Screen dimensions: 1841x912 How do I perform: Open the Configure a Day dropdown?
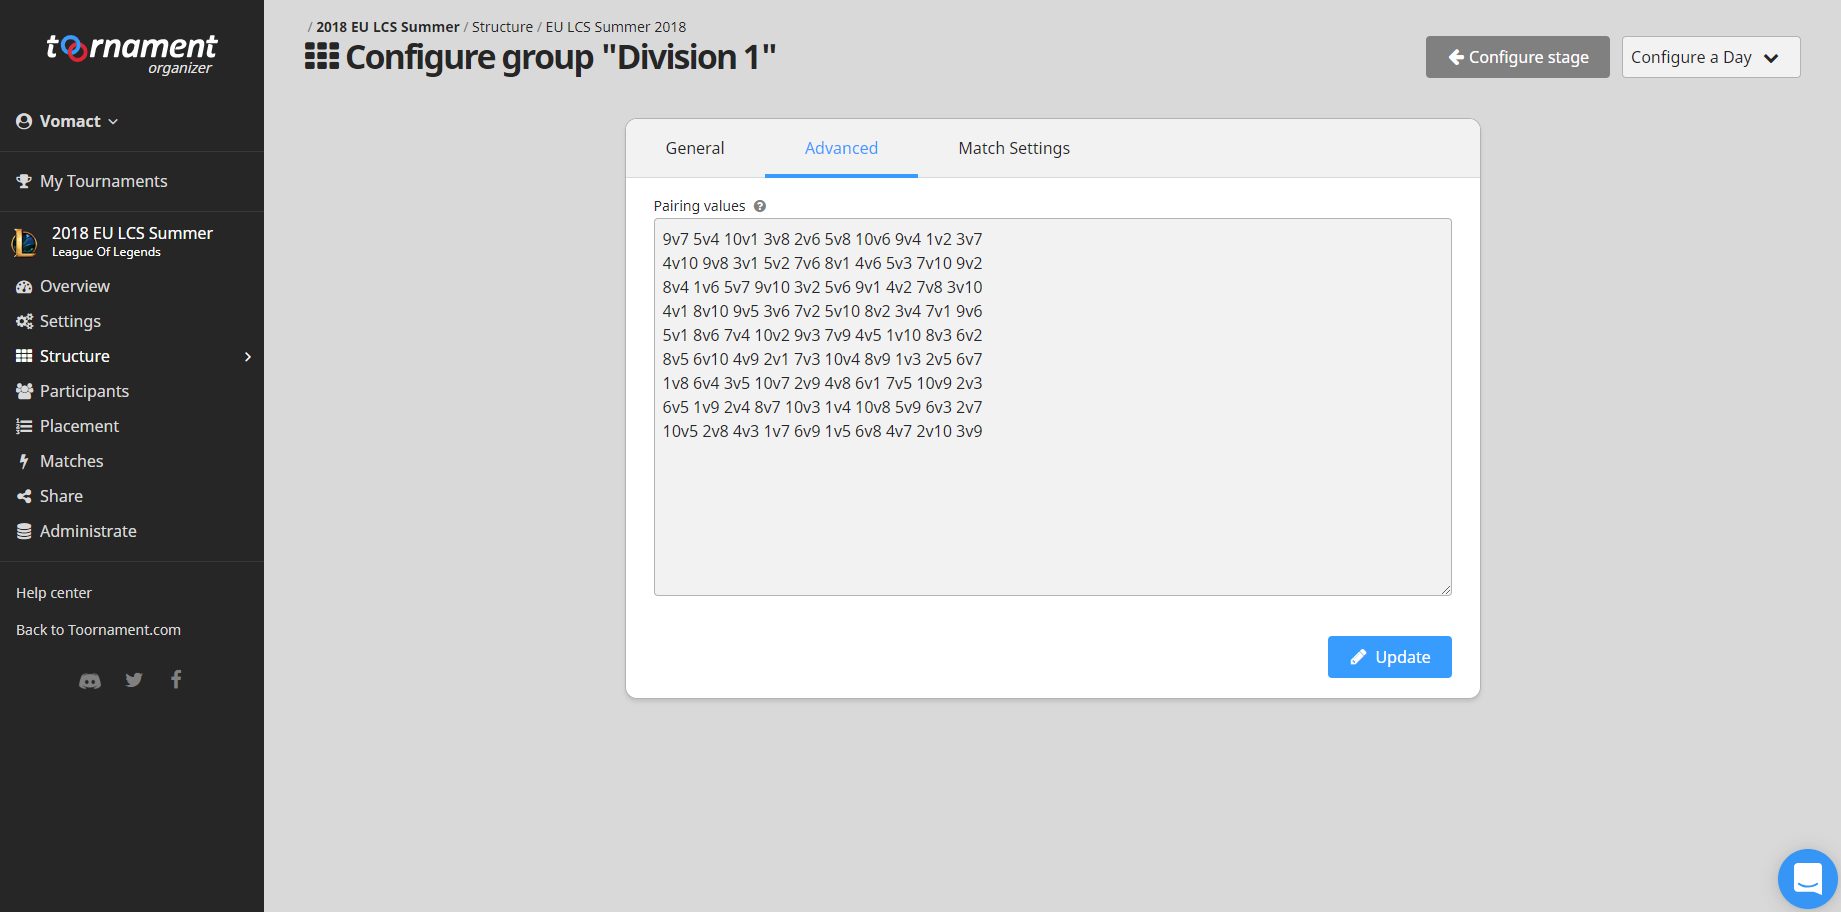point(1711,57)
